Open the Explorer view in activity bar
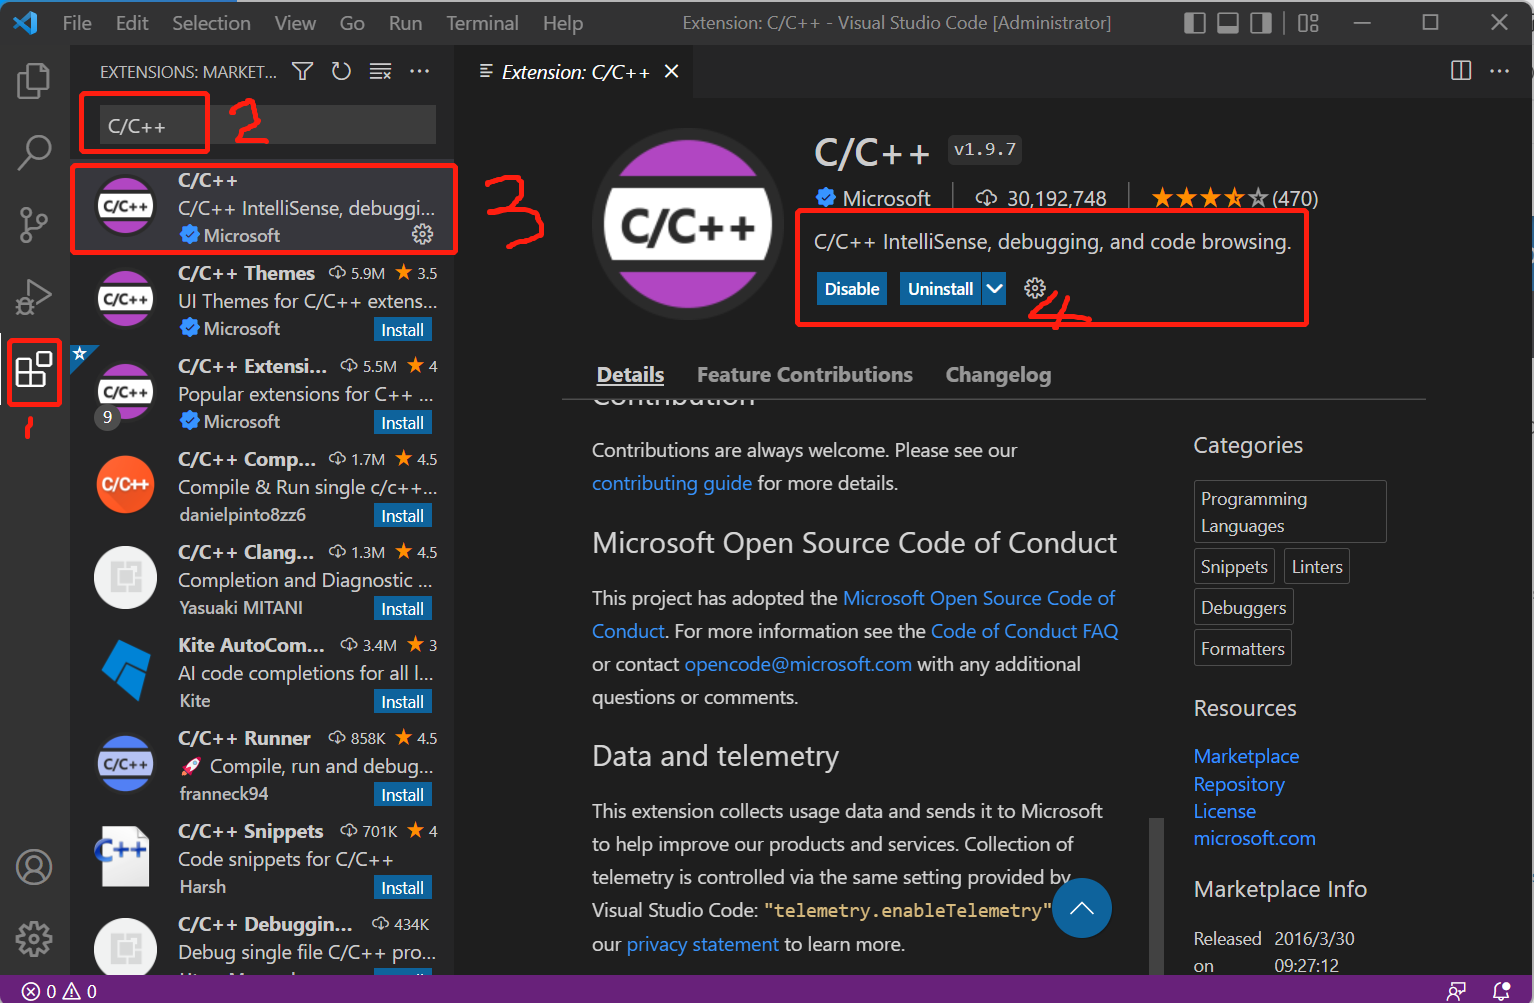 pyautogui.click(x=34, y=81)
